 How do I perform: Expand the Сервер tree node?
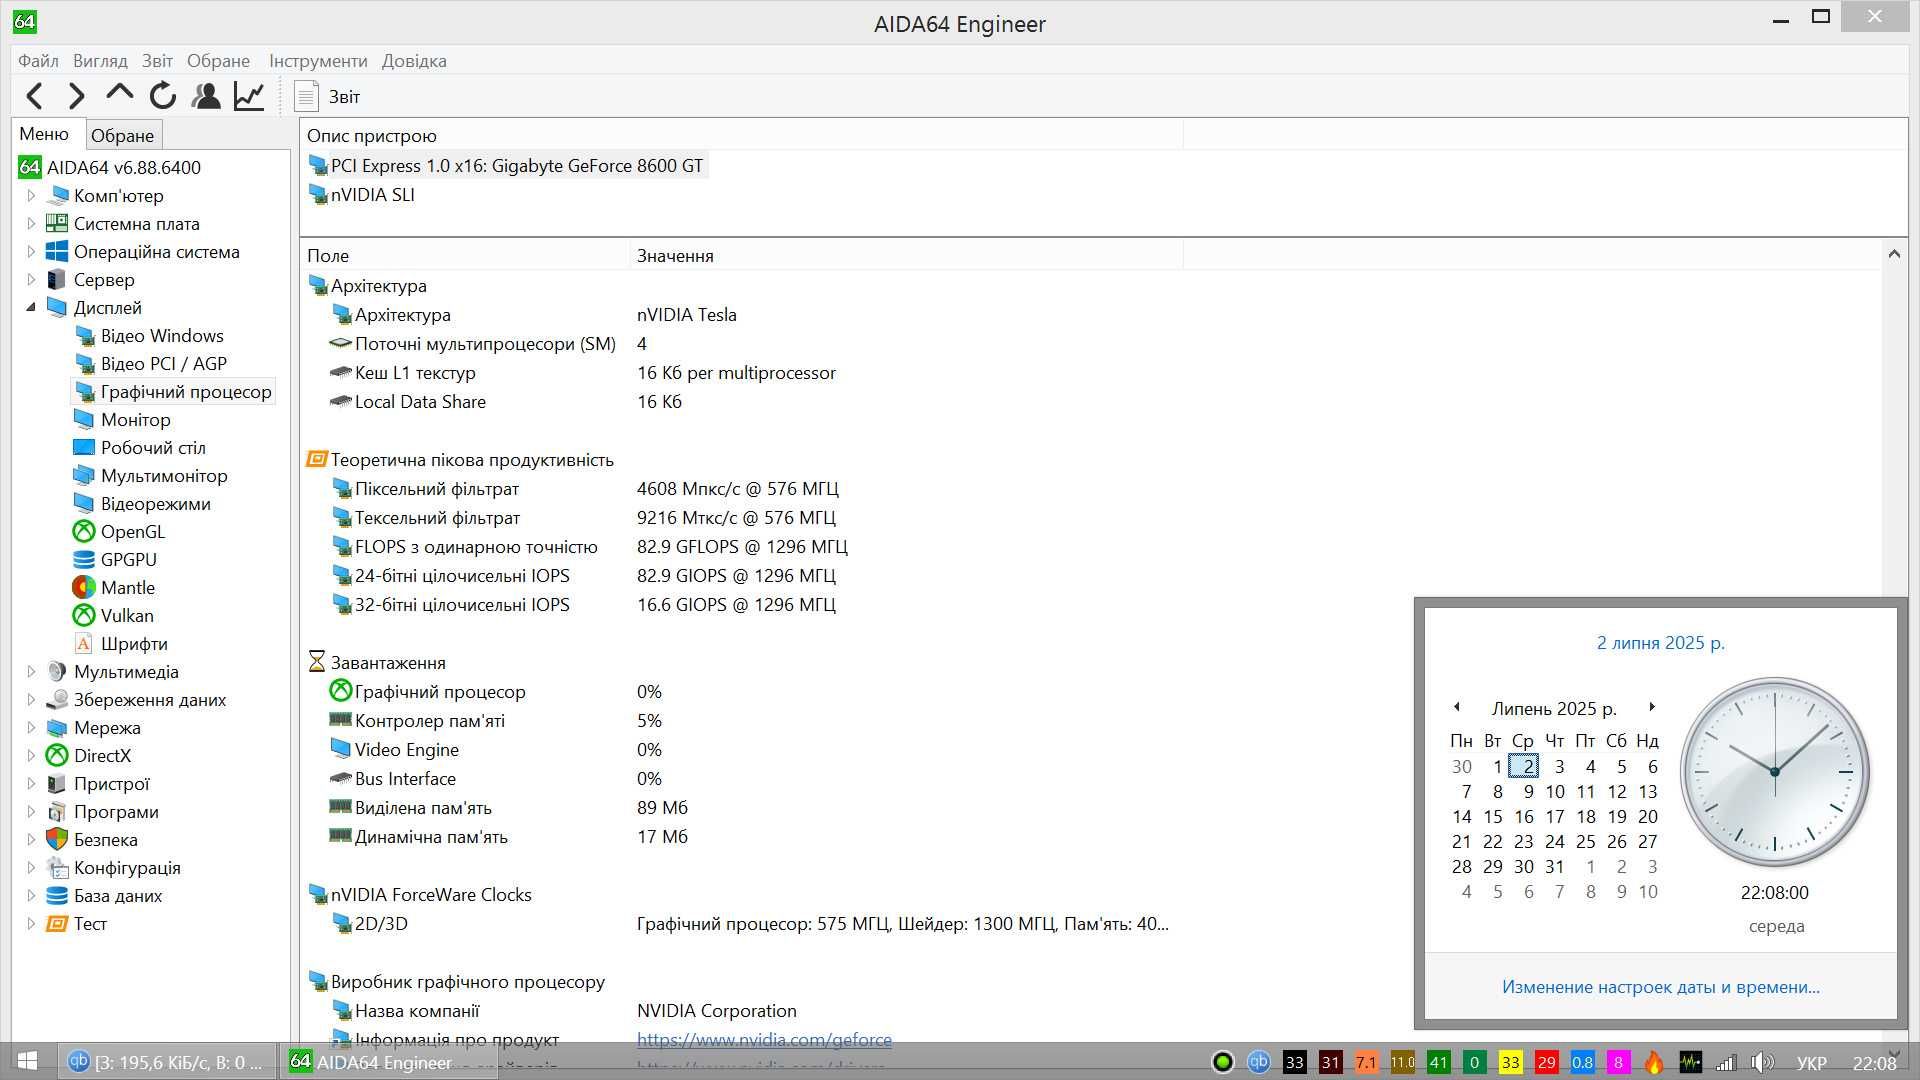(x=30, y=280)
